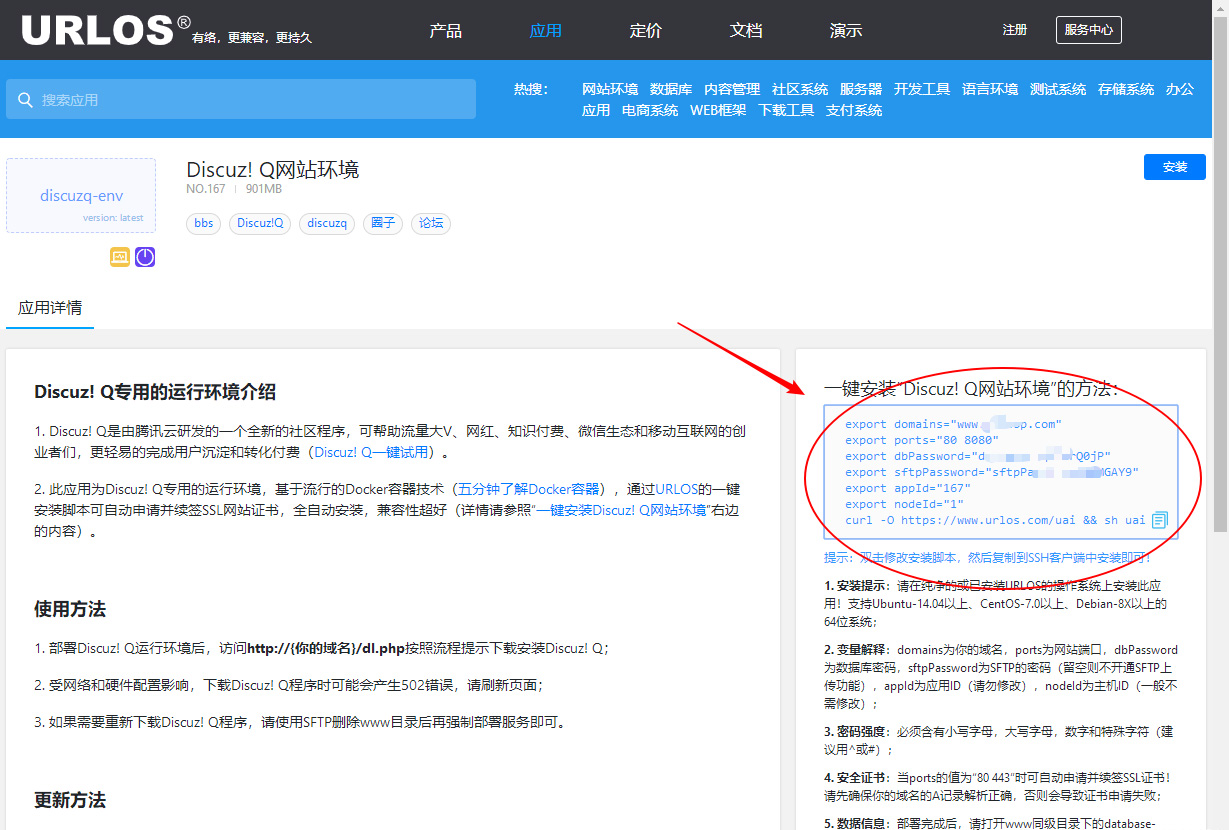This screenshot has height=830, width=1229.
Task: Open the URLOS link in paragraph 2
Action: point(677,489)
